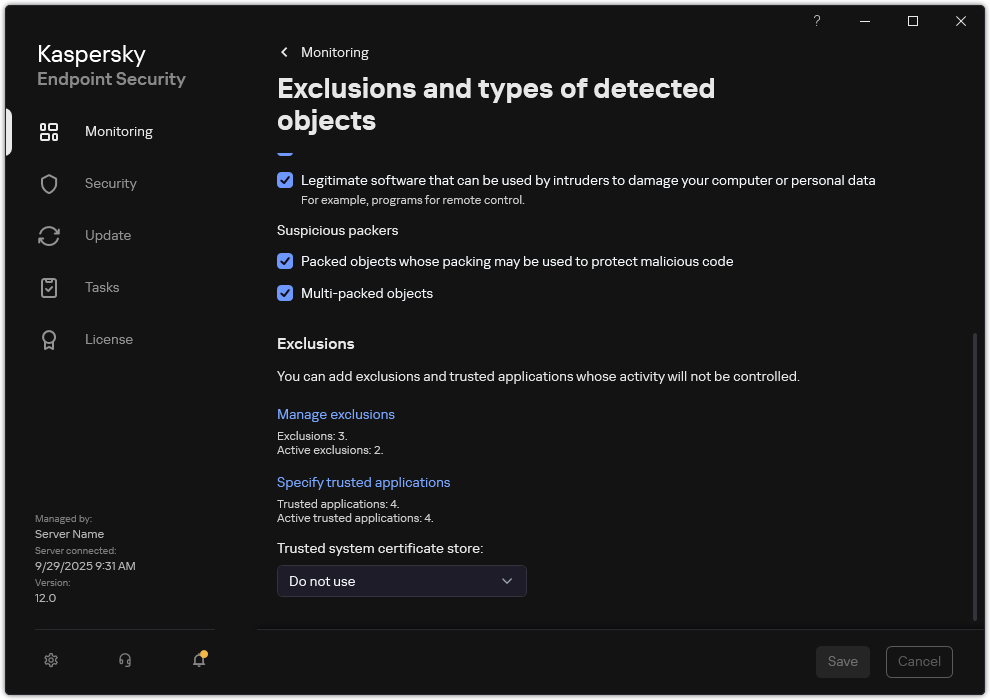Screen dimensions: 990x700
Task: Click the Save button
Action: [842, 661]
